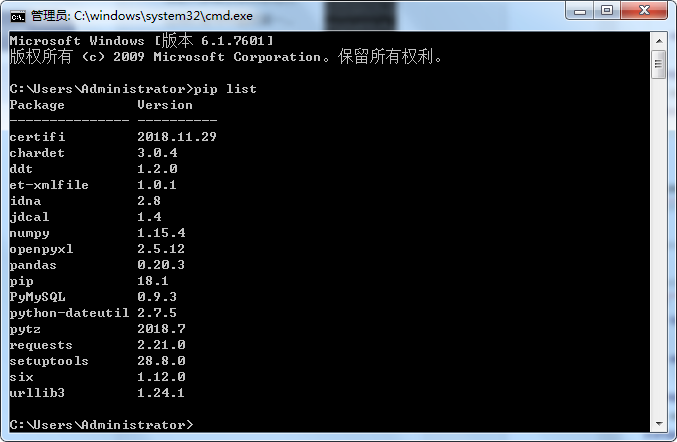
Task: Click the requests package name
Action: pos(41,345)
